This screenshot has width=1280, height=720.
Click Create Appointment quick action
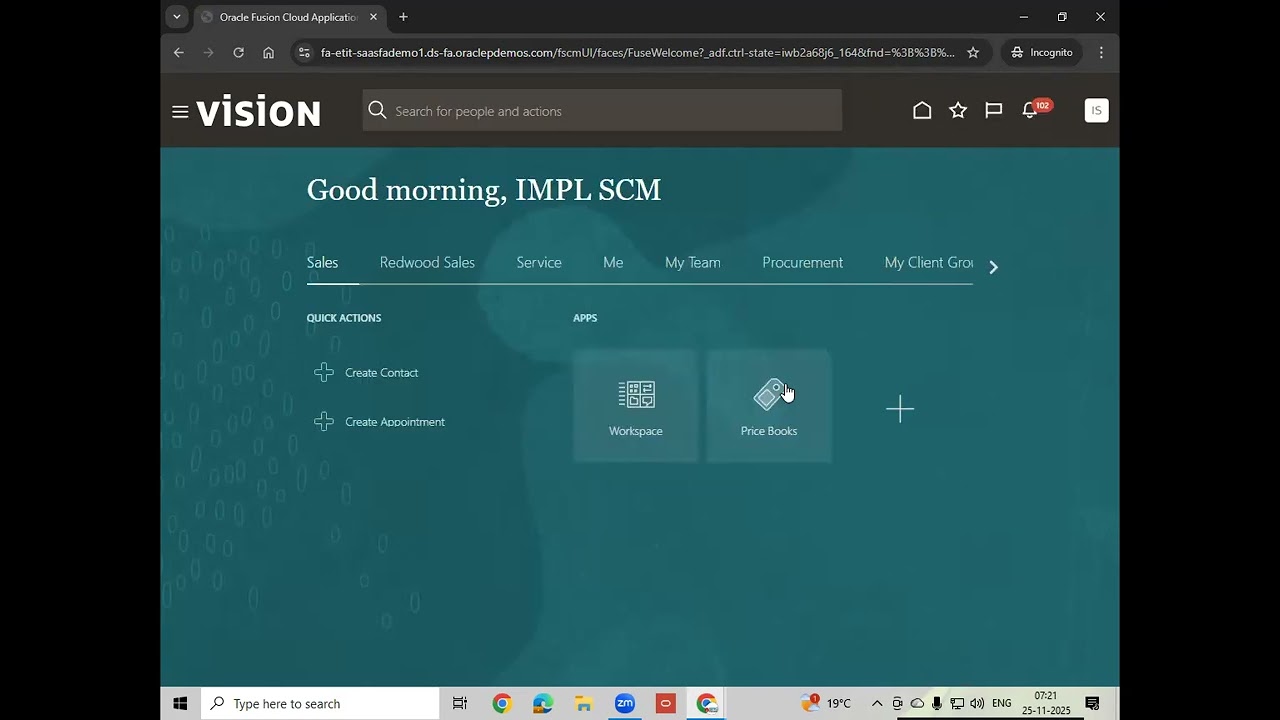click(395, 422)
